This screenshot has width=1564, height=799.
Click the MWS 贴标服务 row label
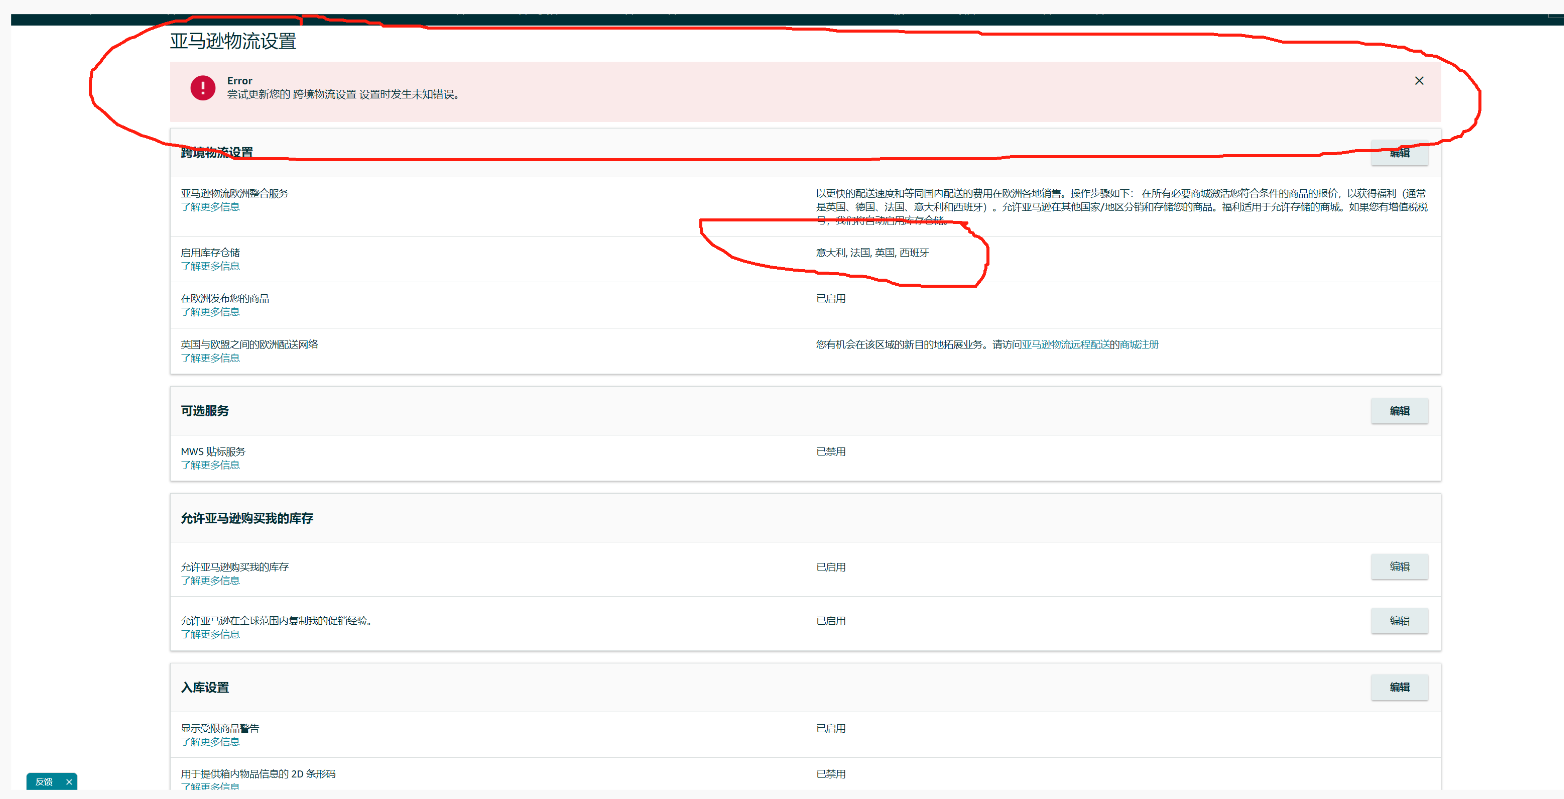coord(213,452)
